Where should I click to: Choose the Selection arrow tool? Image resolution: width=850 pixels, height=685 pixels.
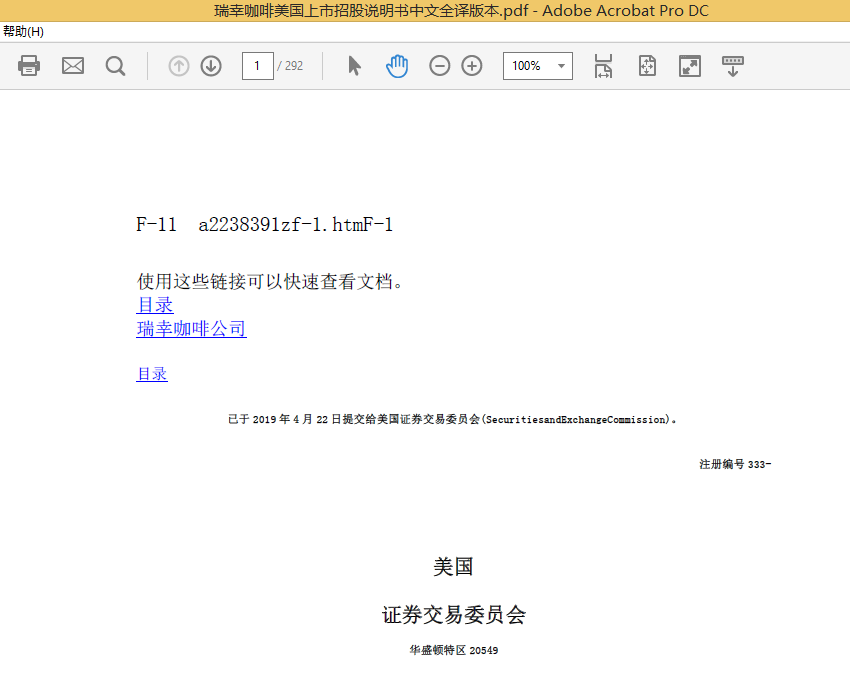click(x=354, y=66)
